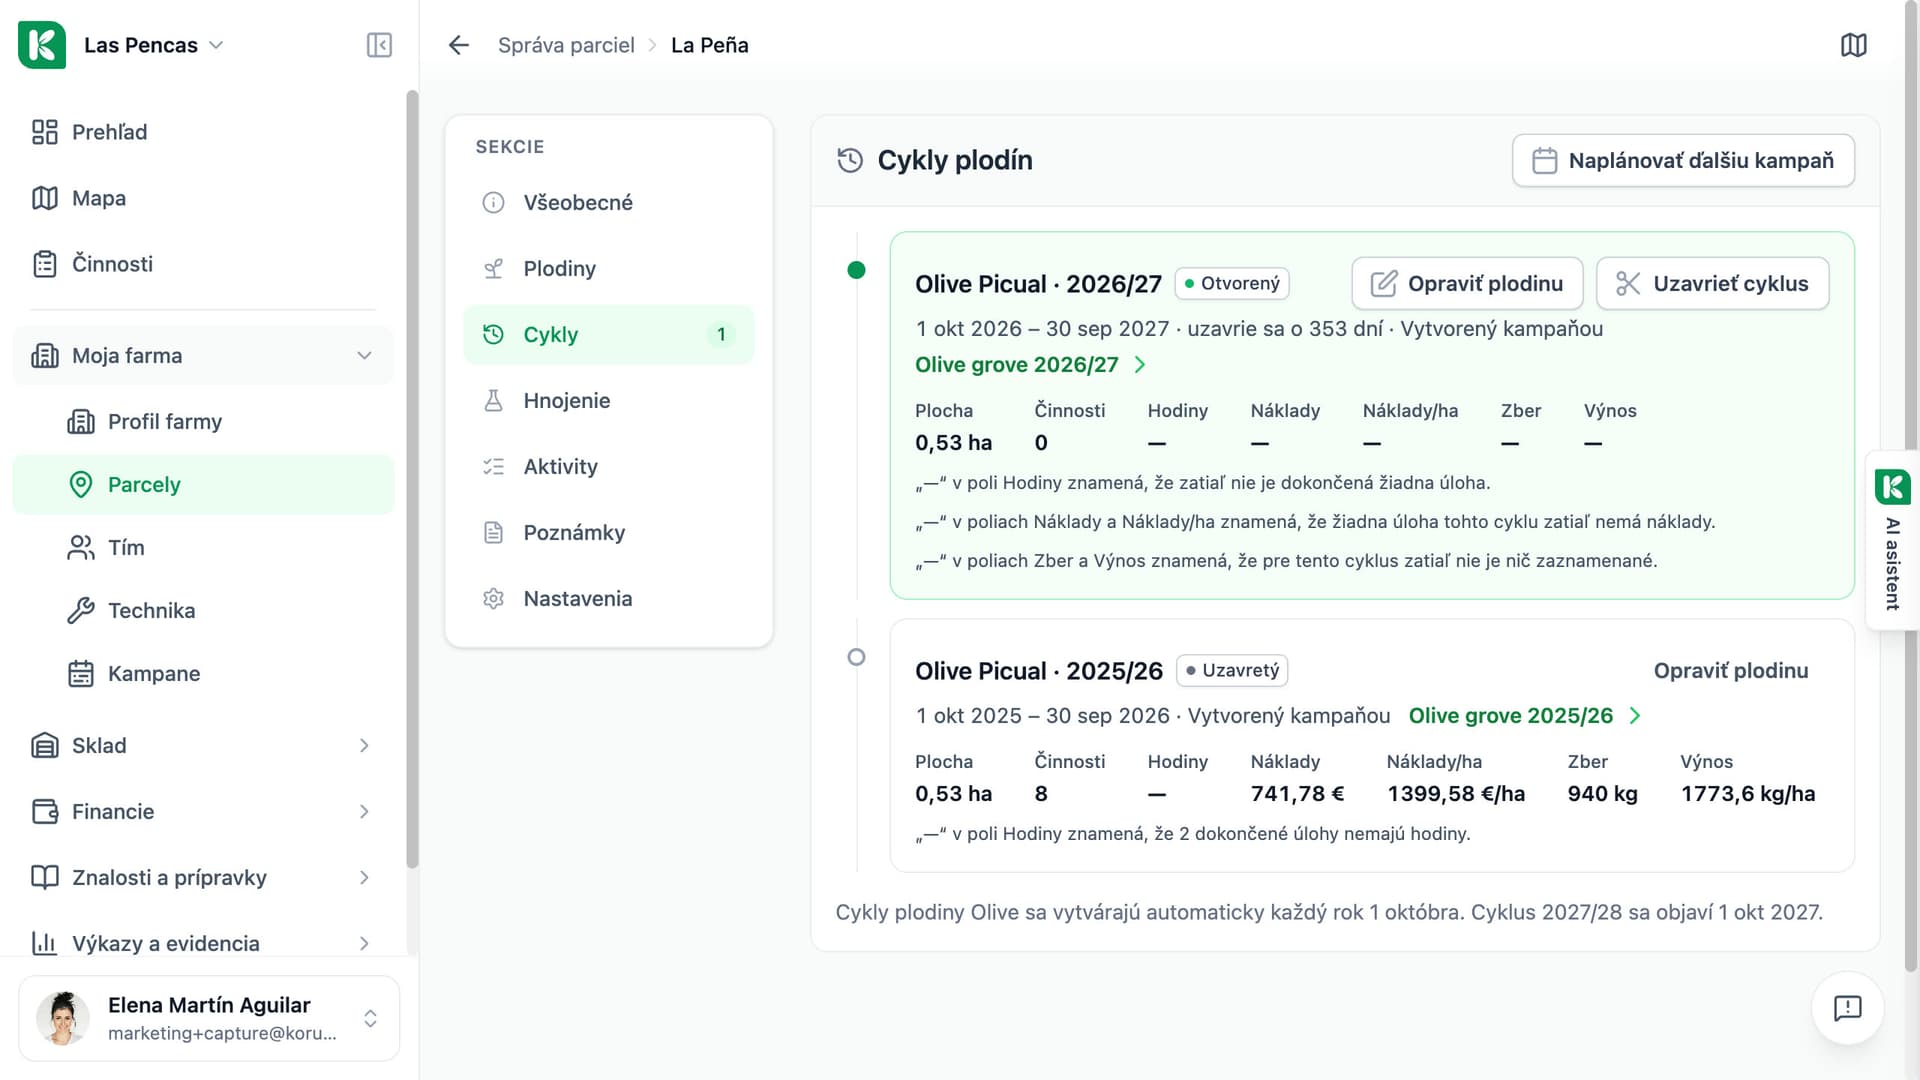Open Technika in the sidebar
The image size is (1920, 1080).
click(203, 610)
